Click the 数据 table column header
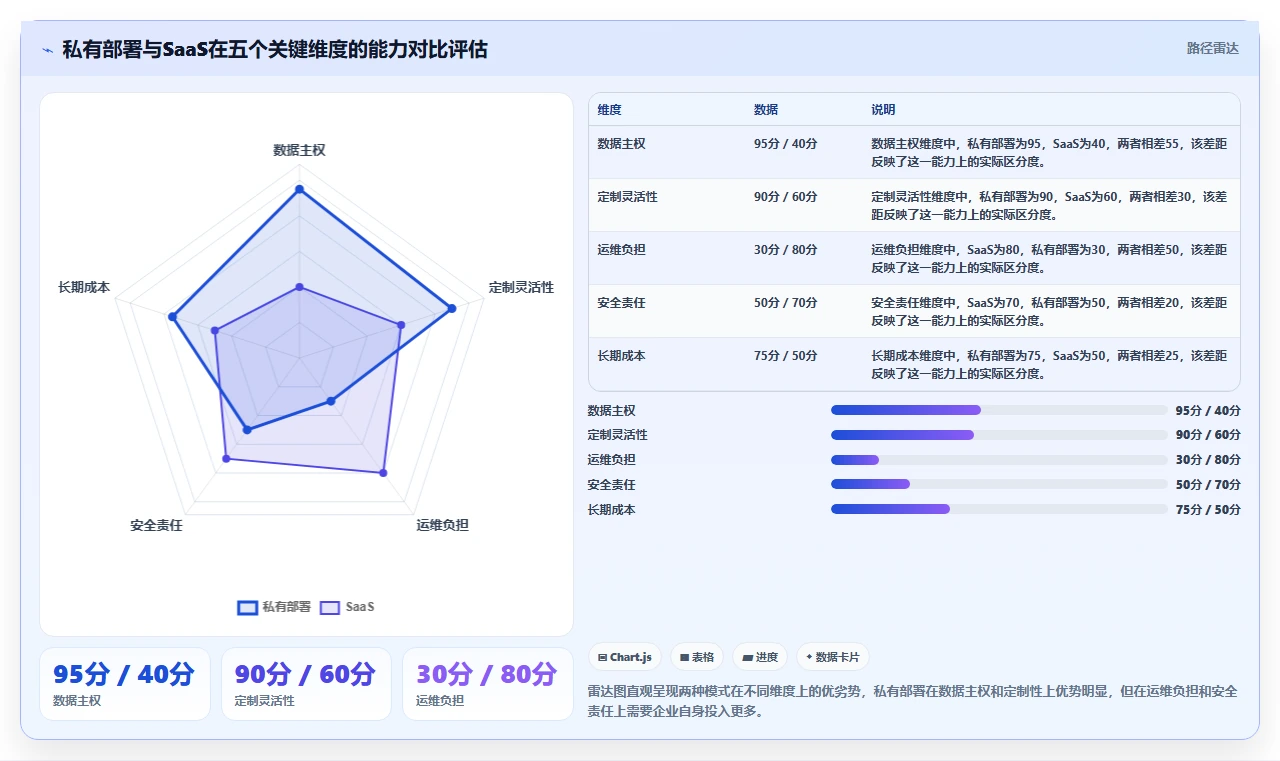 pos(766,110)
